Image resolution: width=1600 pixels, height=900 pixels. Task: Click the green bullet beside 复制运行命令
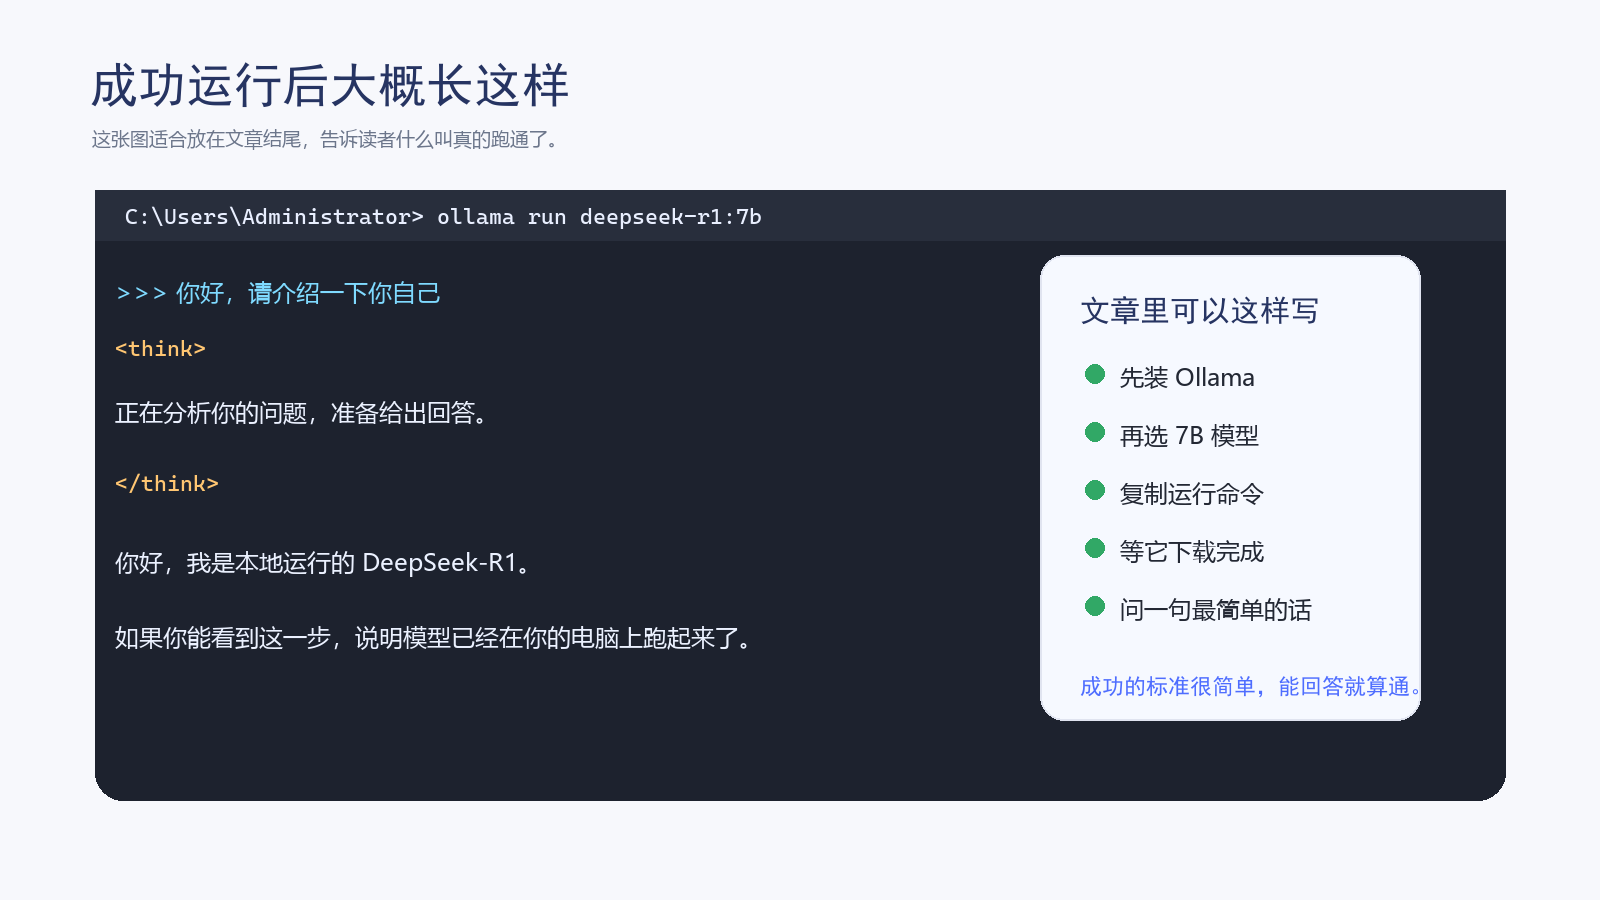coord(1095,490)
